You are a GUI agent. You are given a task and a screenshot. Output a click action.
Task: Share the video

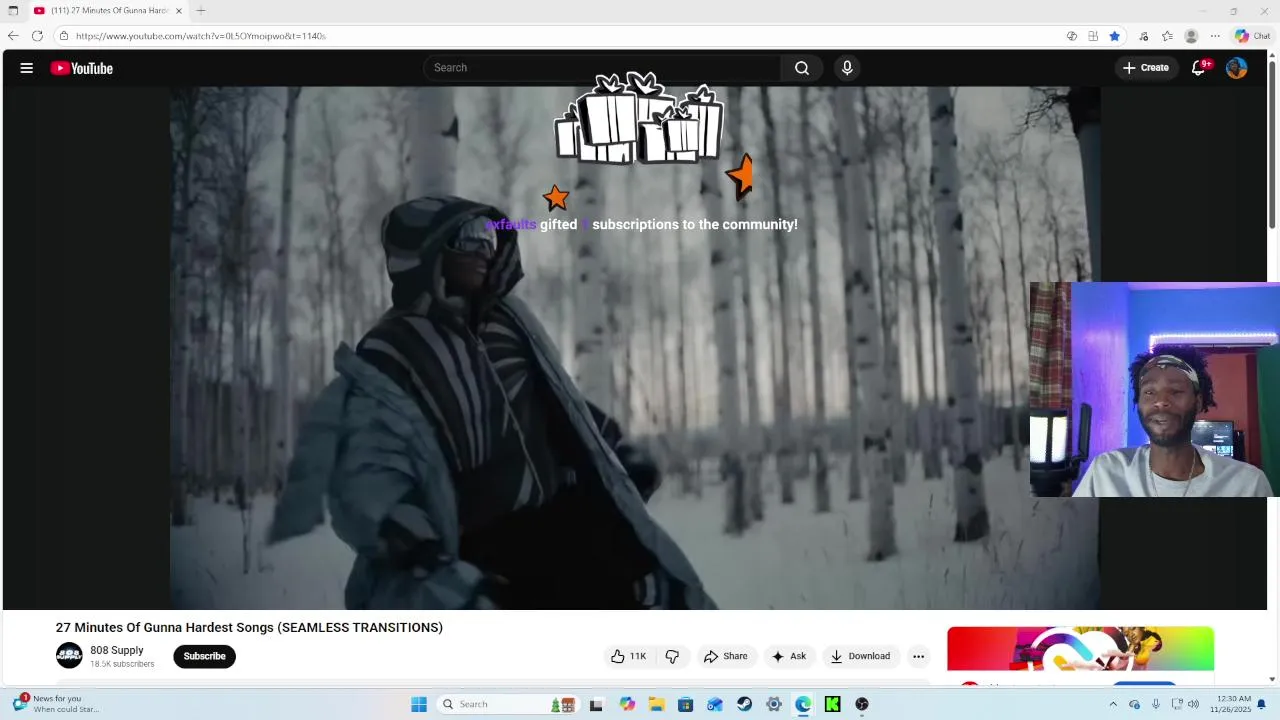(726, 656)
